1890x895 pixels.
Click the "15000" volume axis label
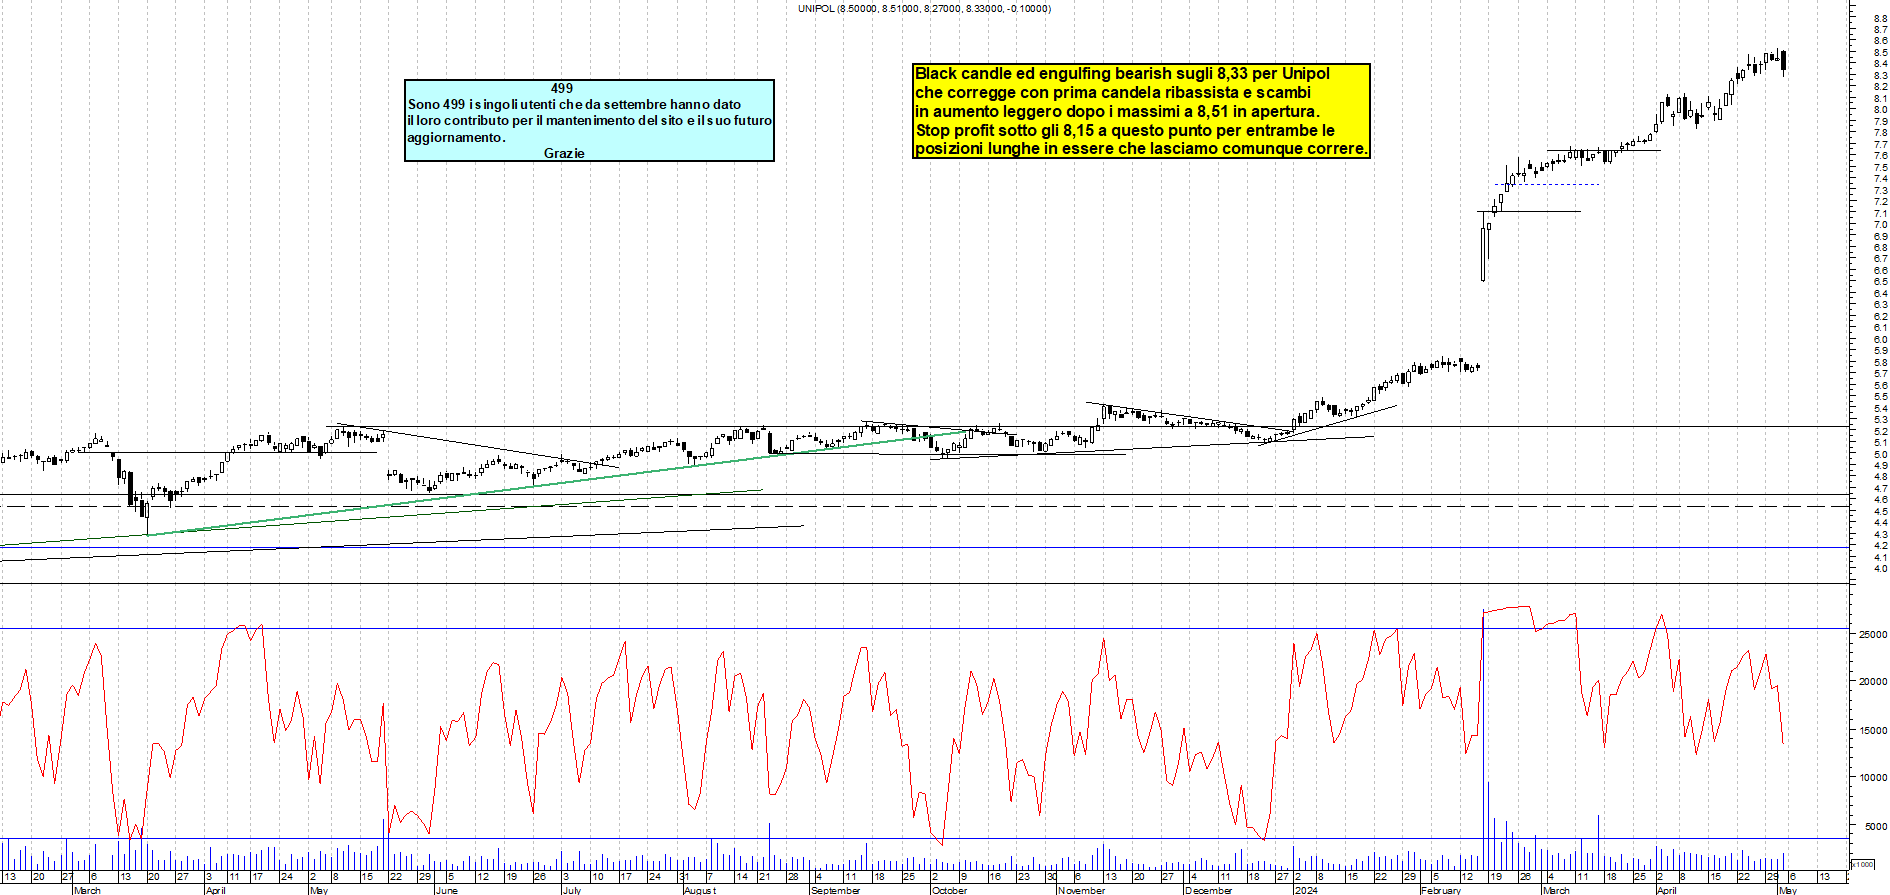1873,730
